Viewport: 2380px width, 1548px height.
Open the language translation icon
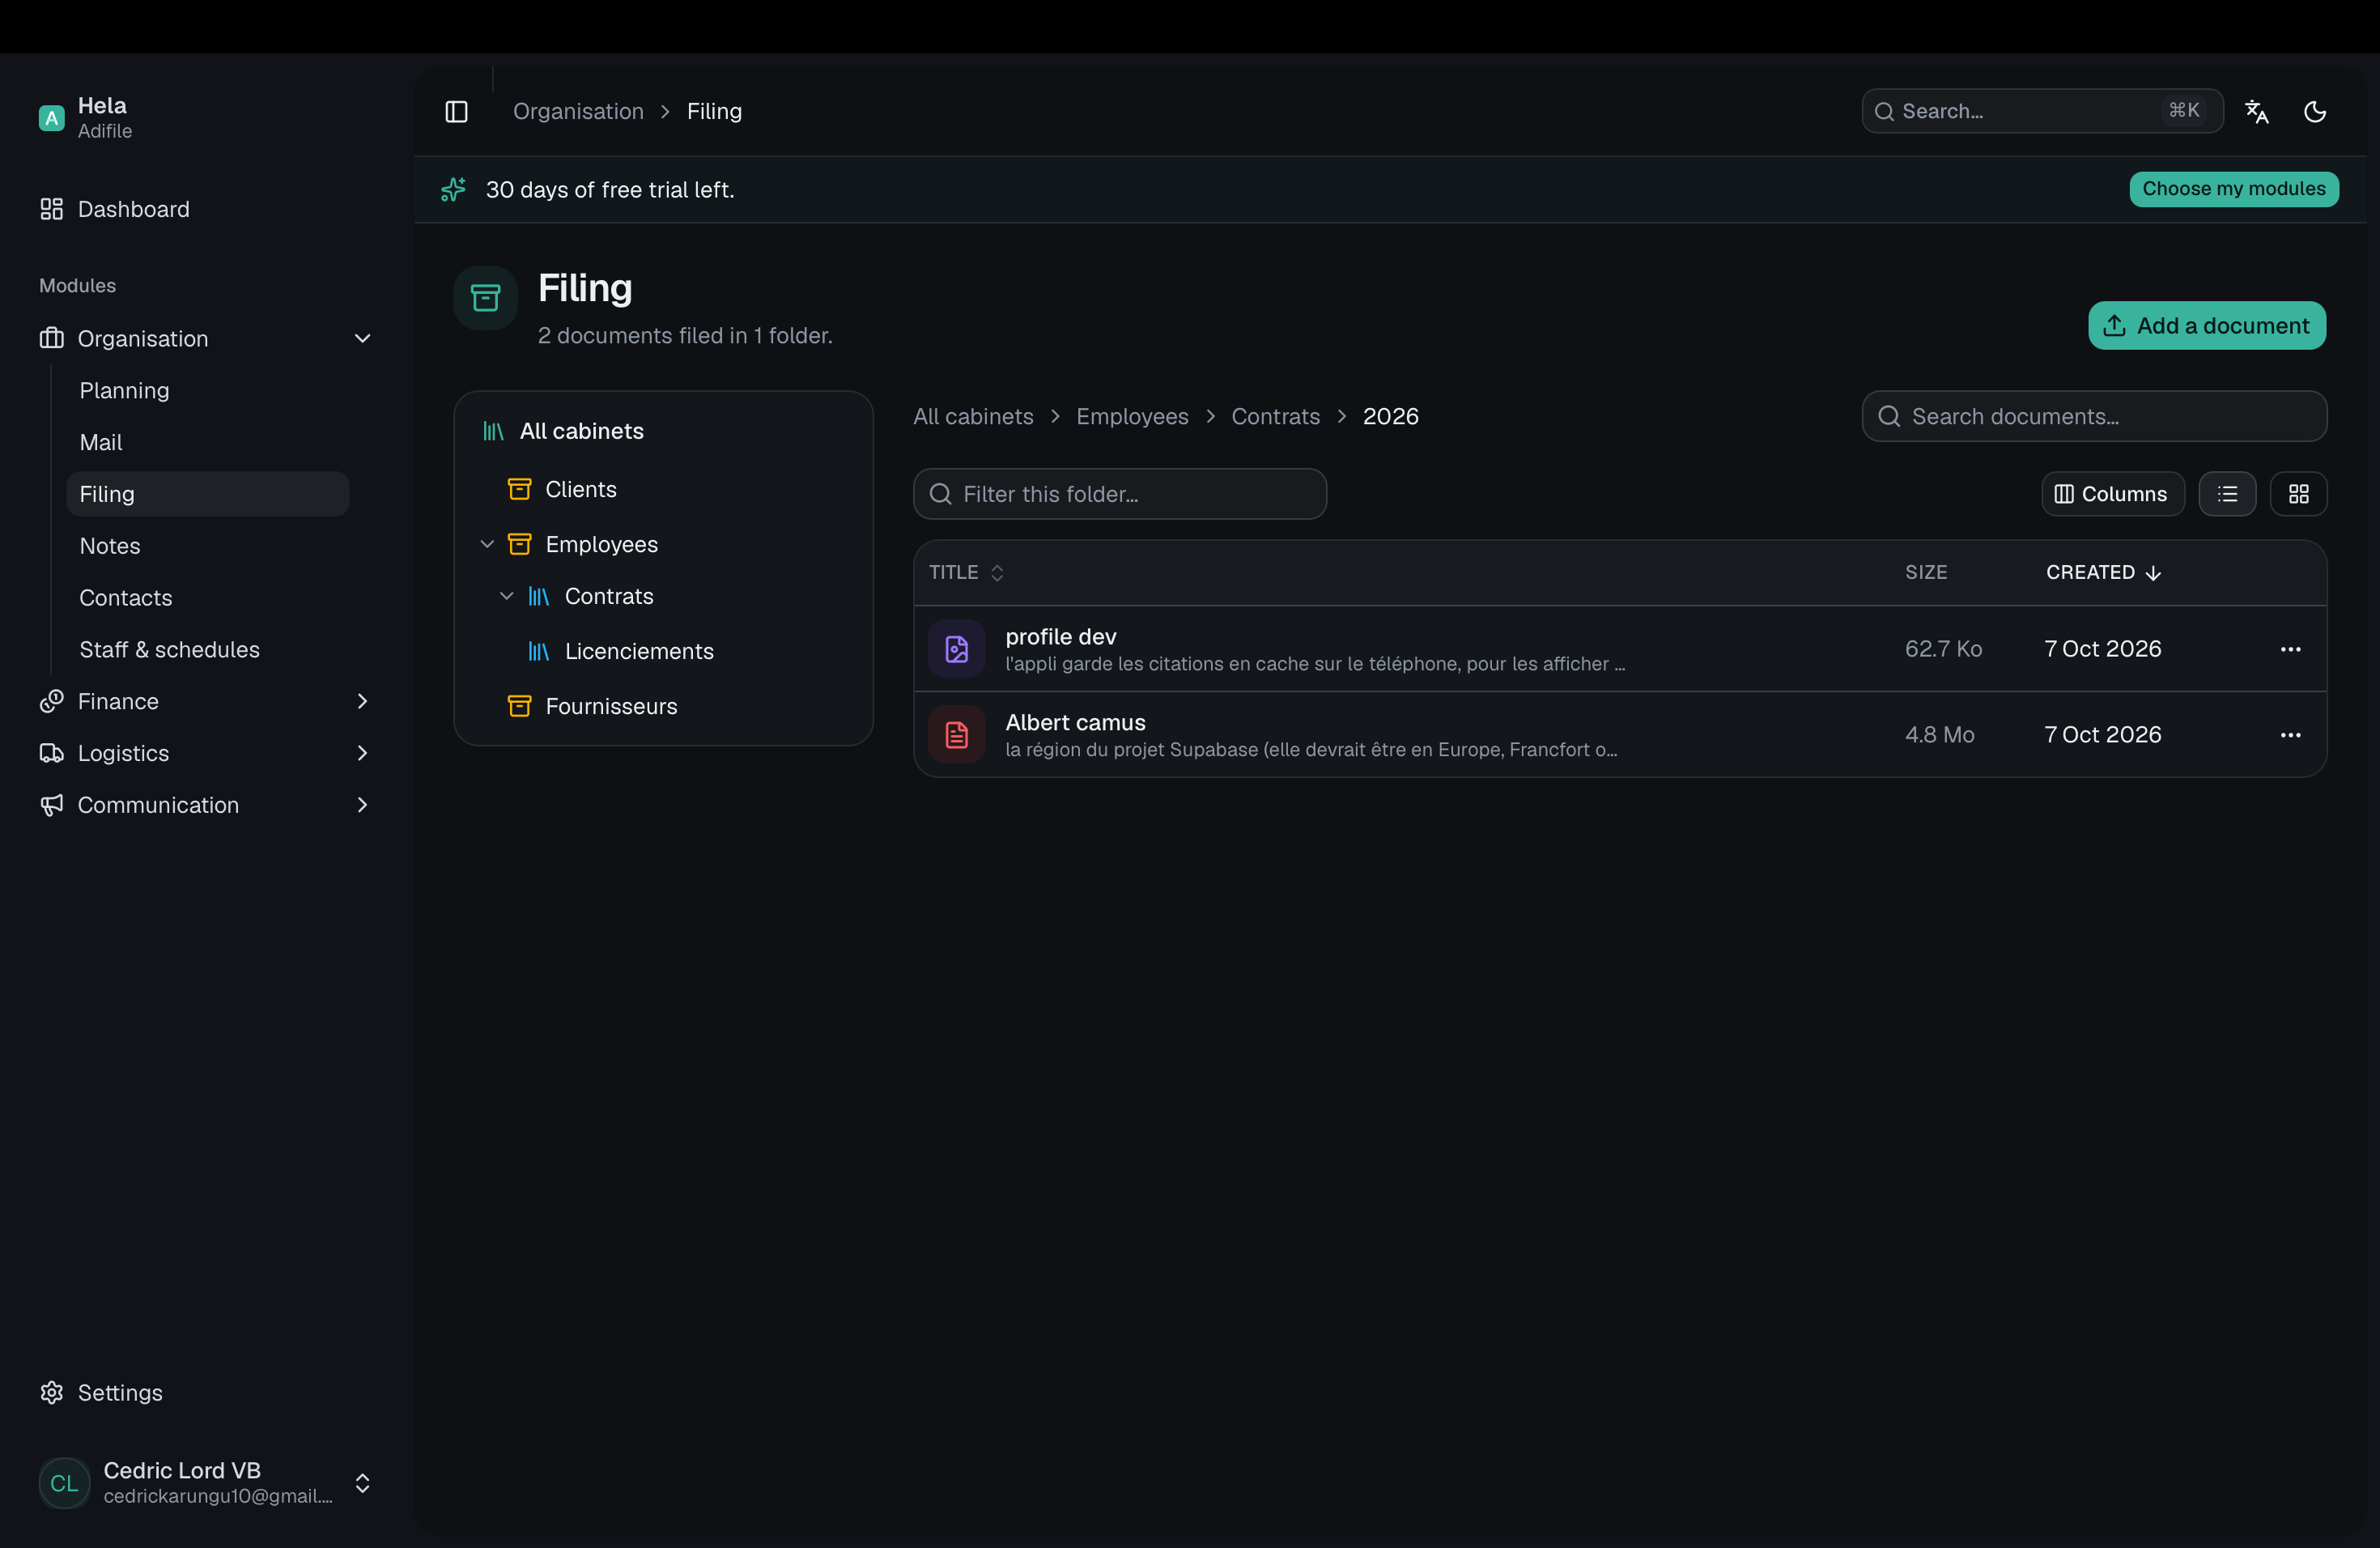[x=2256, y=111]
